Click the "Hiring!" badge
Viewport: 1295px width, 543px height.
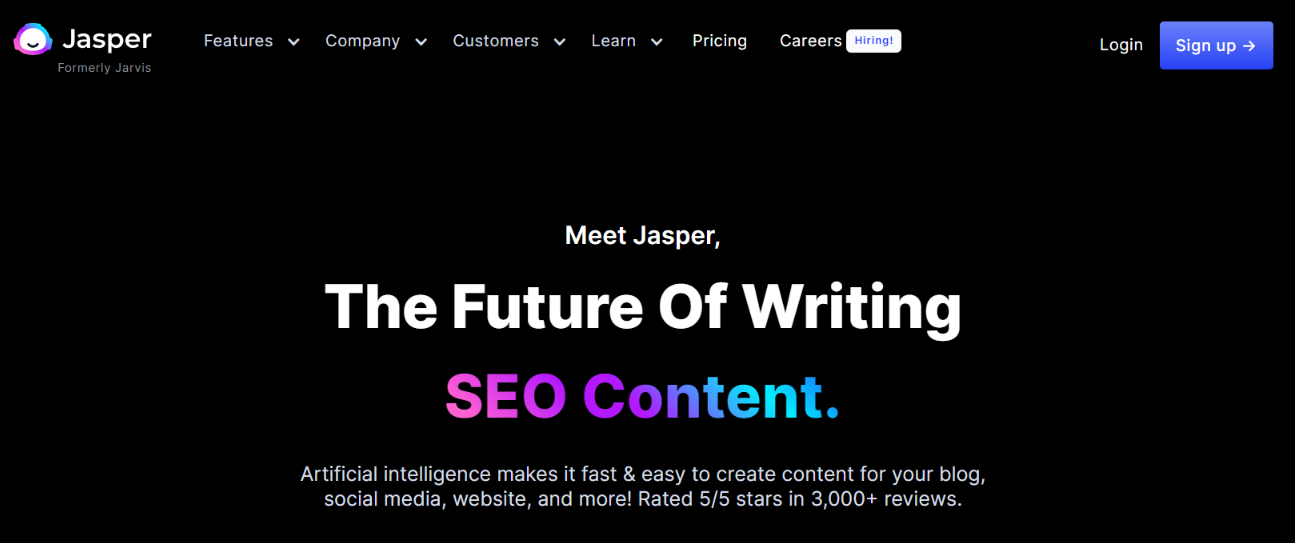pyautogui.click(x=873, y=41)
